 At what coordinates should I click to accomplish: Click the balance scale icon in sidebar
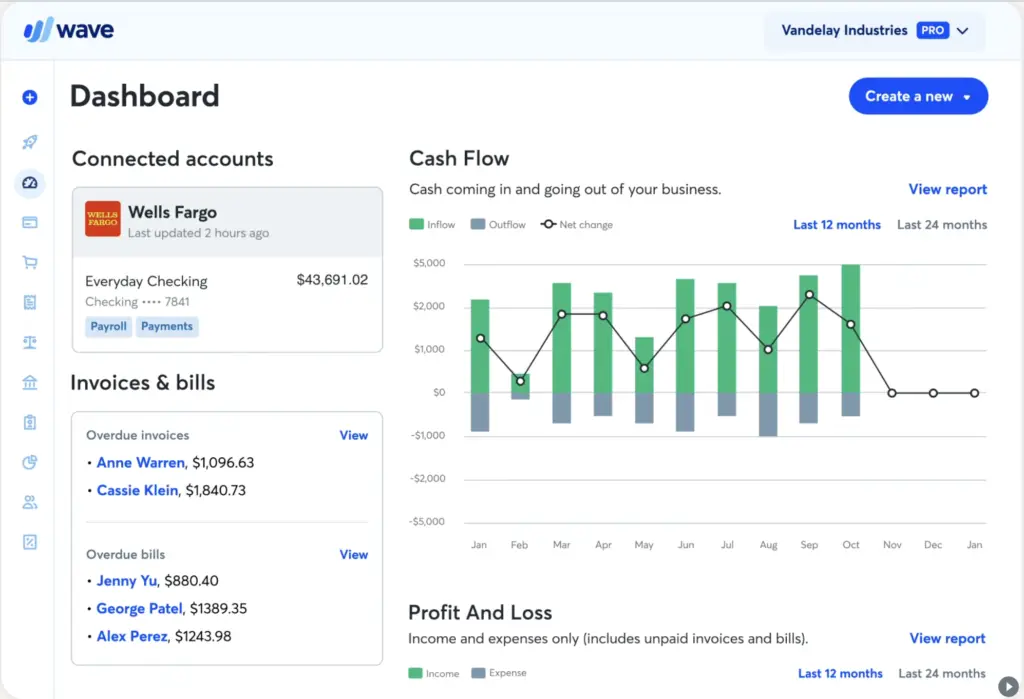[x=29, y=342]
